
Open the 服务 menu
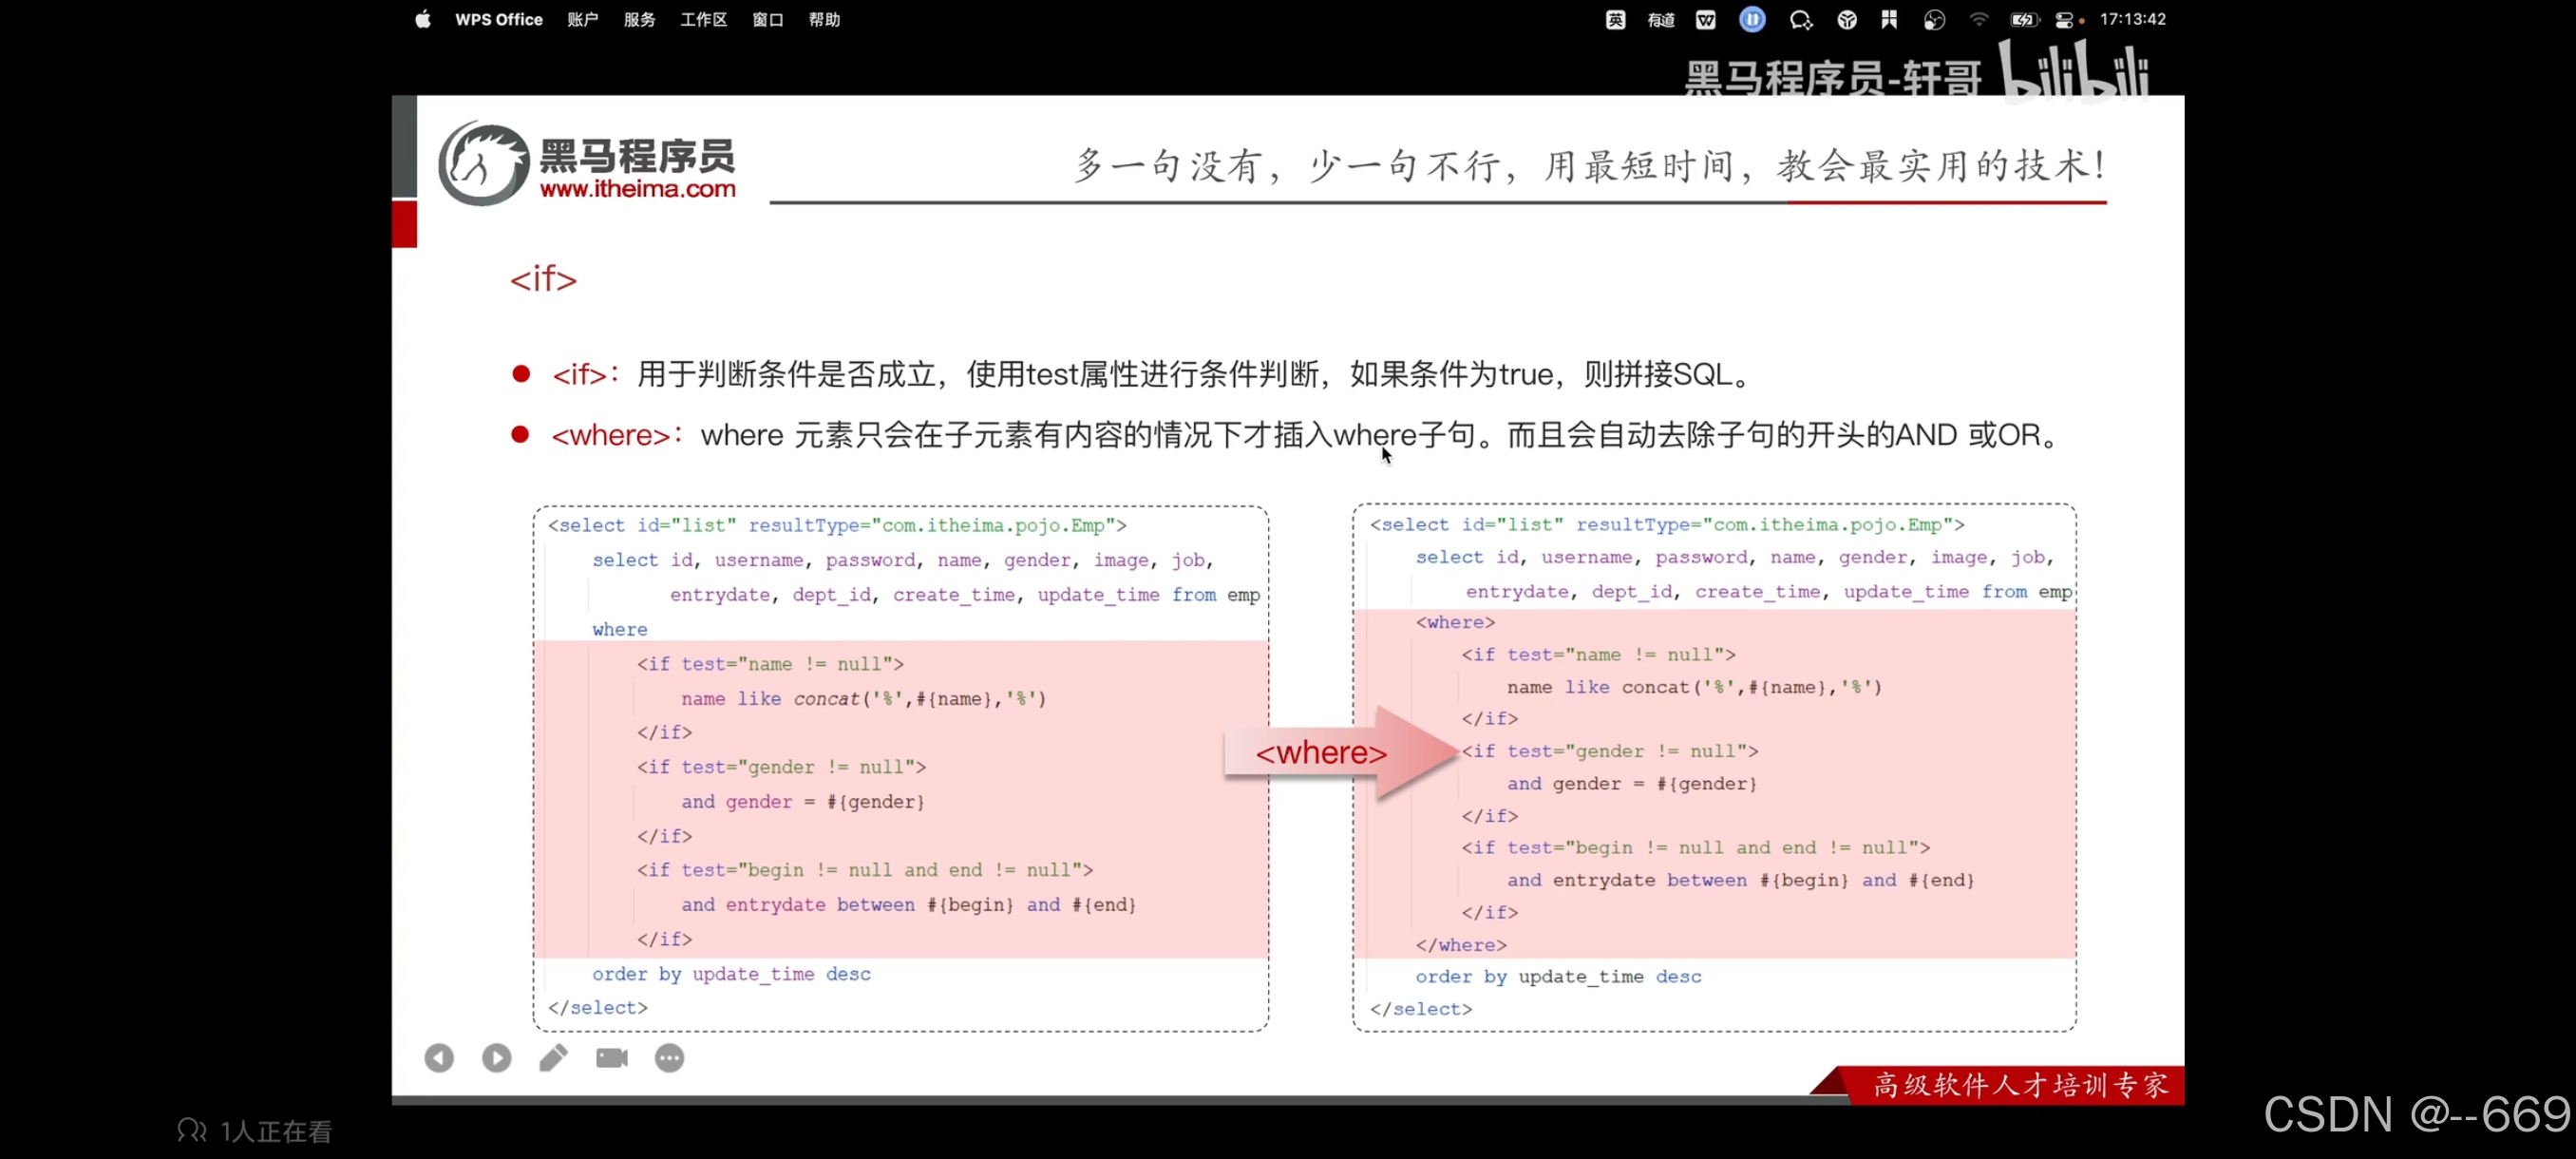(639, 19)
